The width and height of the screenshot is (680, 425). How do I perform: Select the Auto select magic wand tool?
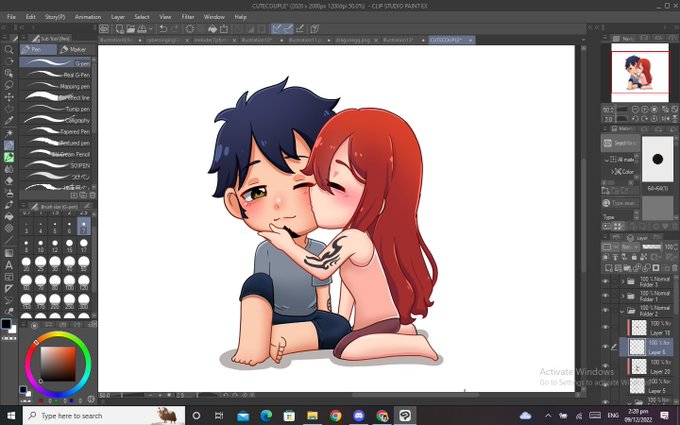click(8, 133)
